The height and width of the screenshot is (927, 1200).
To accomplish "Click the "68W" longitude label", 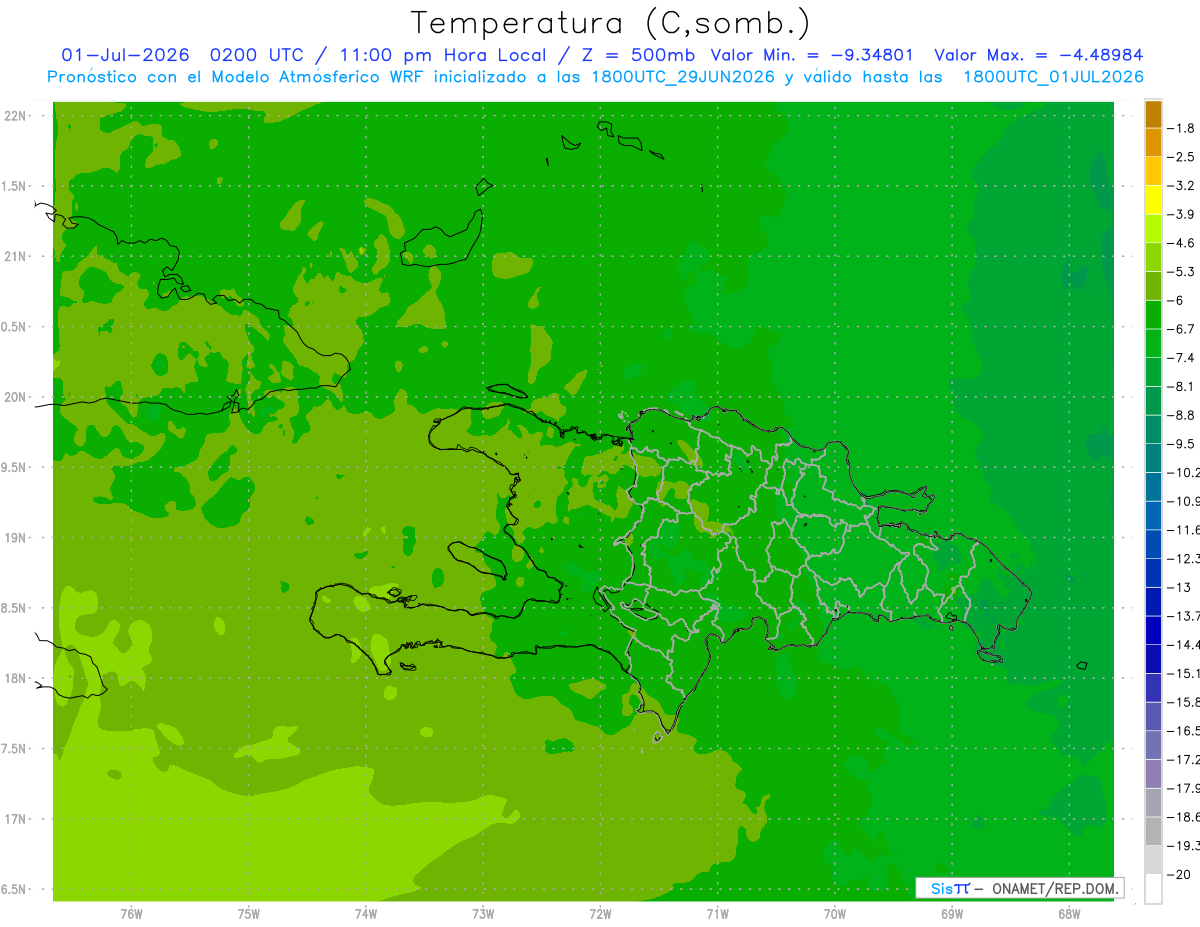I will pos(1068,913).
